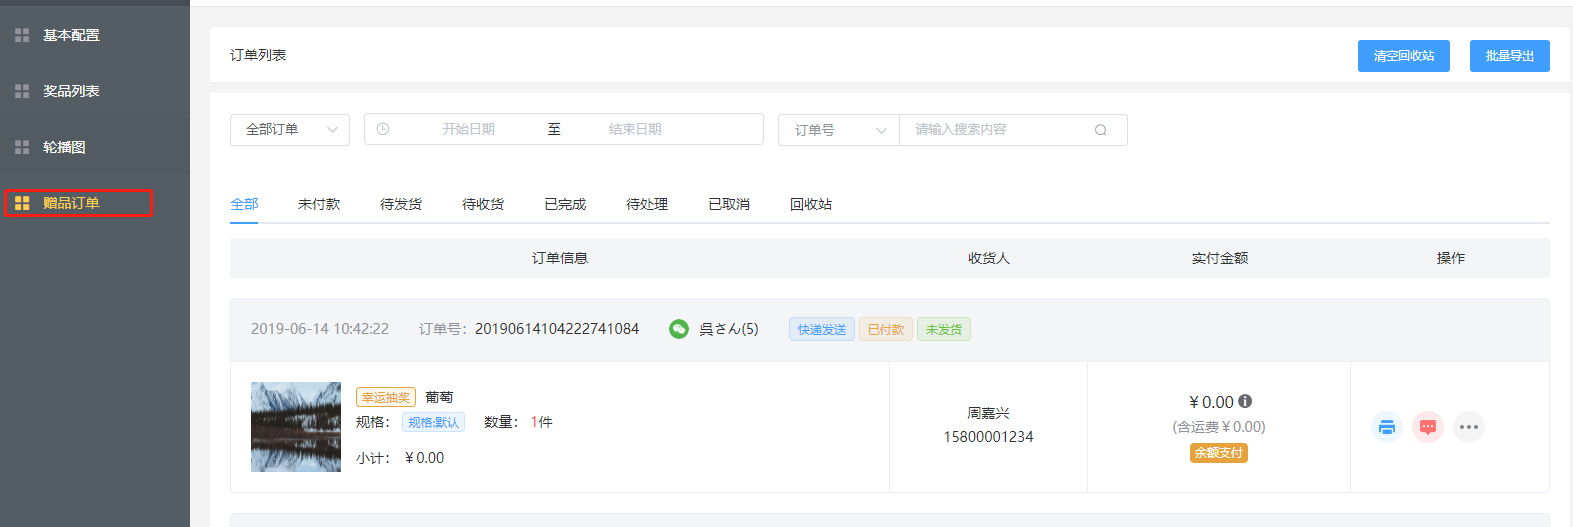Open 奖品列表 in the sidebar
This screenshot has height=527, width=1573.
click(x=71, y=91)
